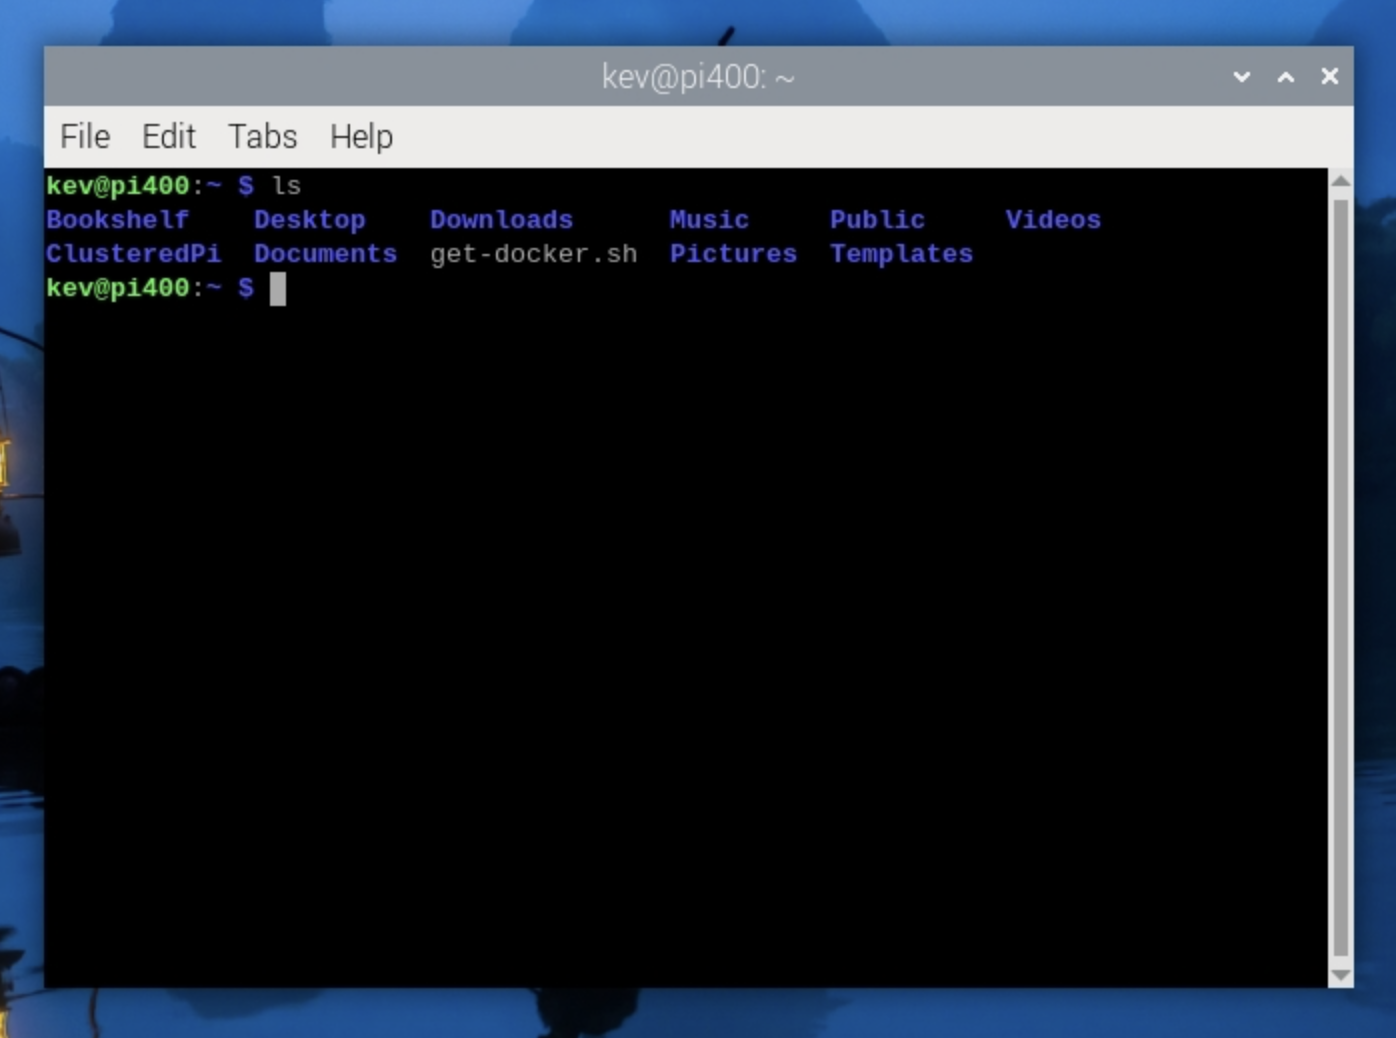This screenshot has height=1038, width=1396.
Task: Minimize the terminal window with the down chevron
Action: 1241,77
